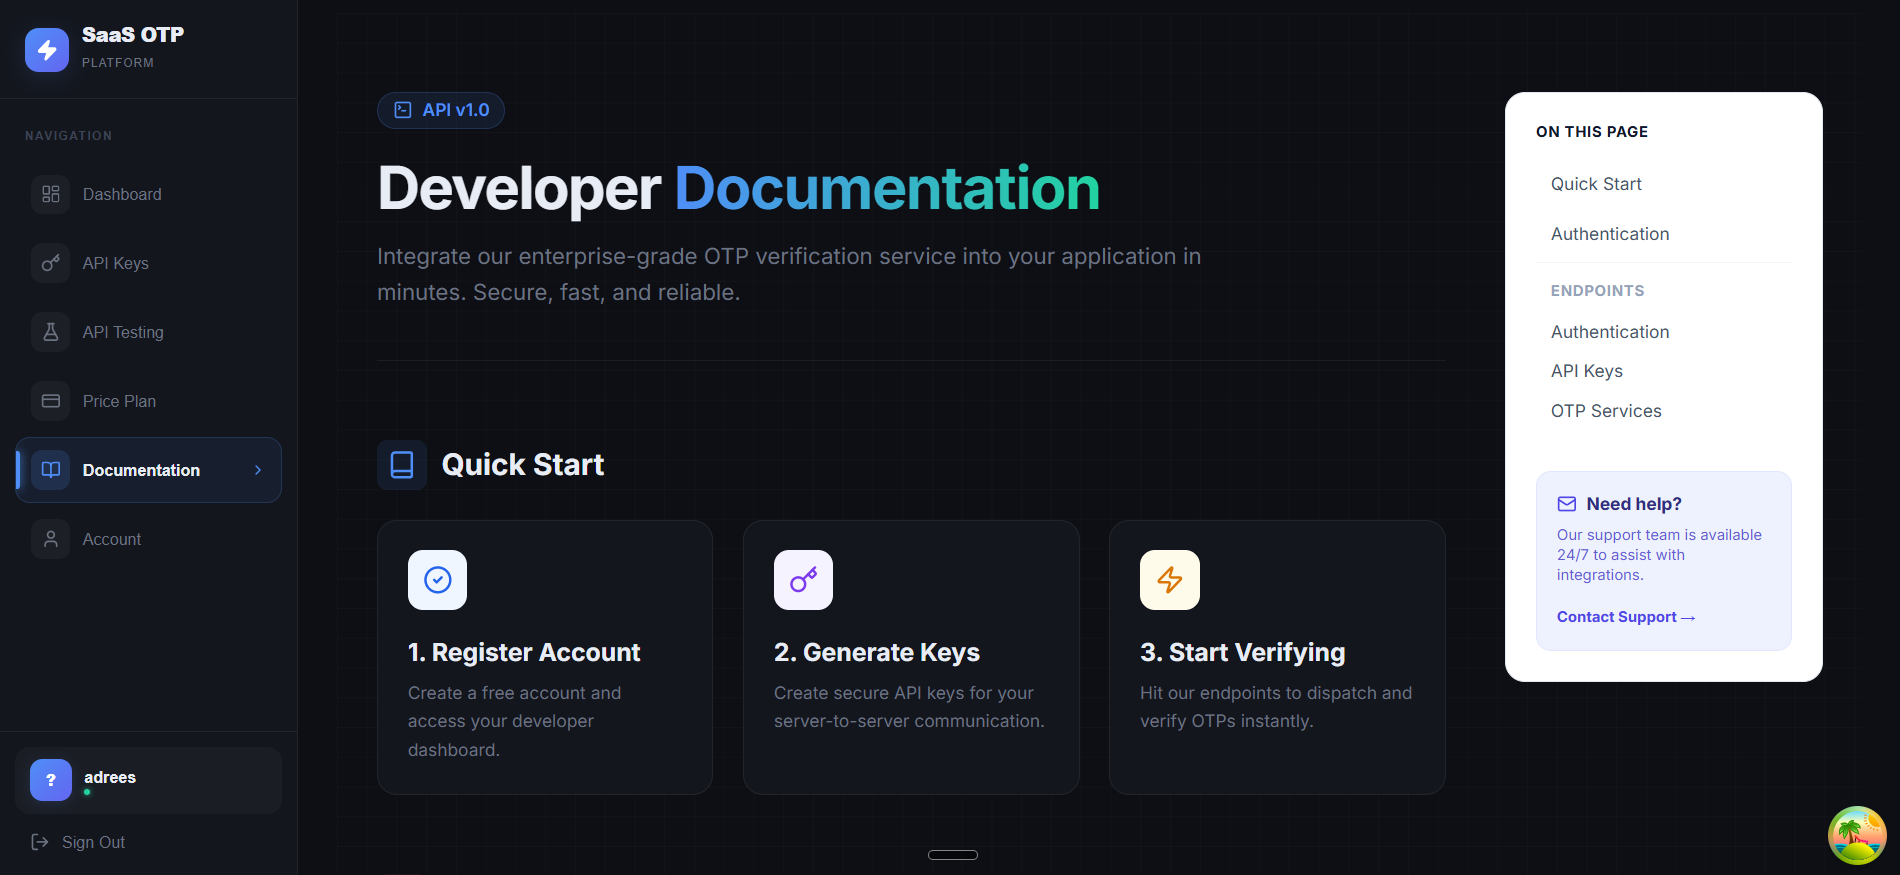Screen dimensions: 1900x875
Task: Click the Price Plan card icon
Action: [51, 401]
